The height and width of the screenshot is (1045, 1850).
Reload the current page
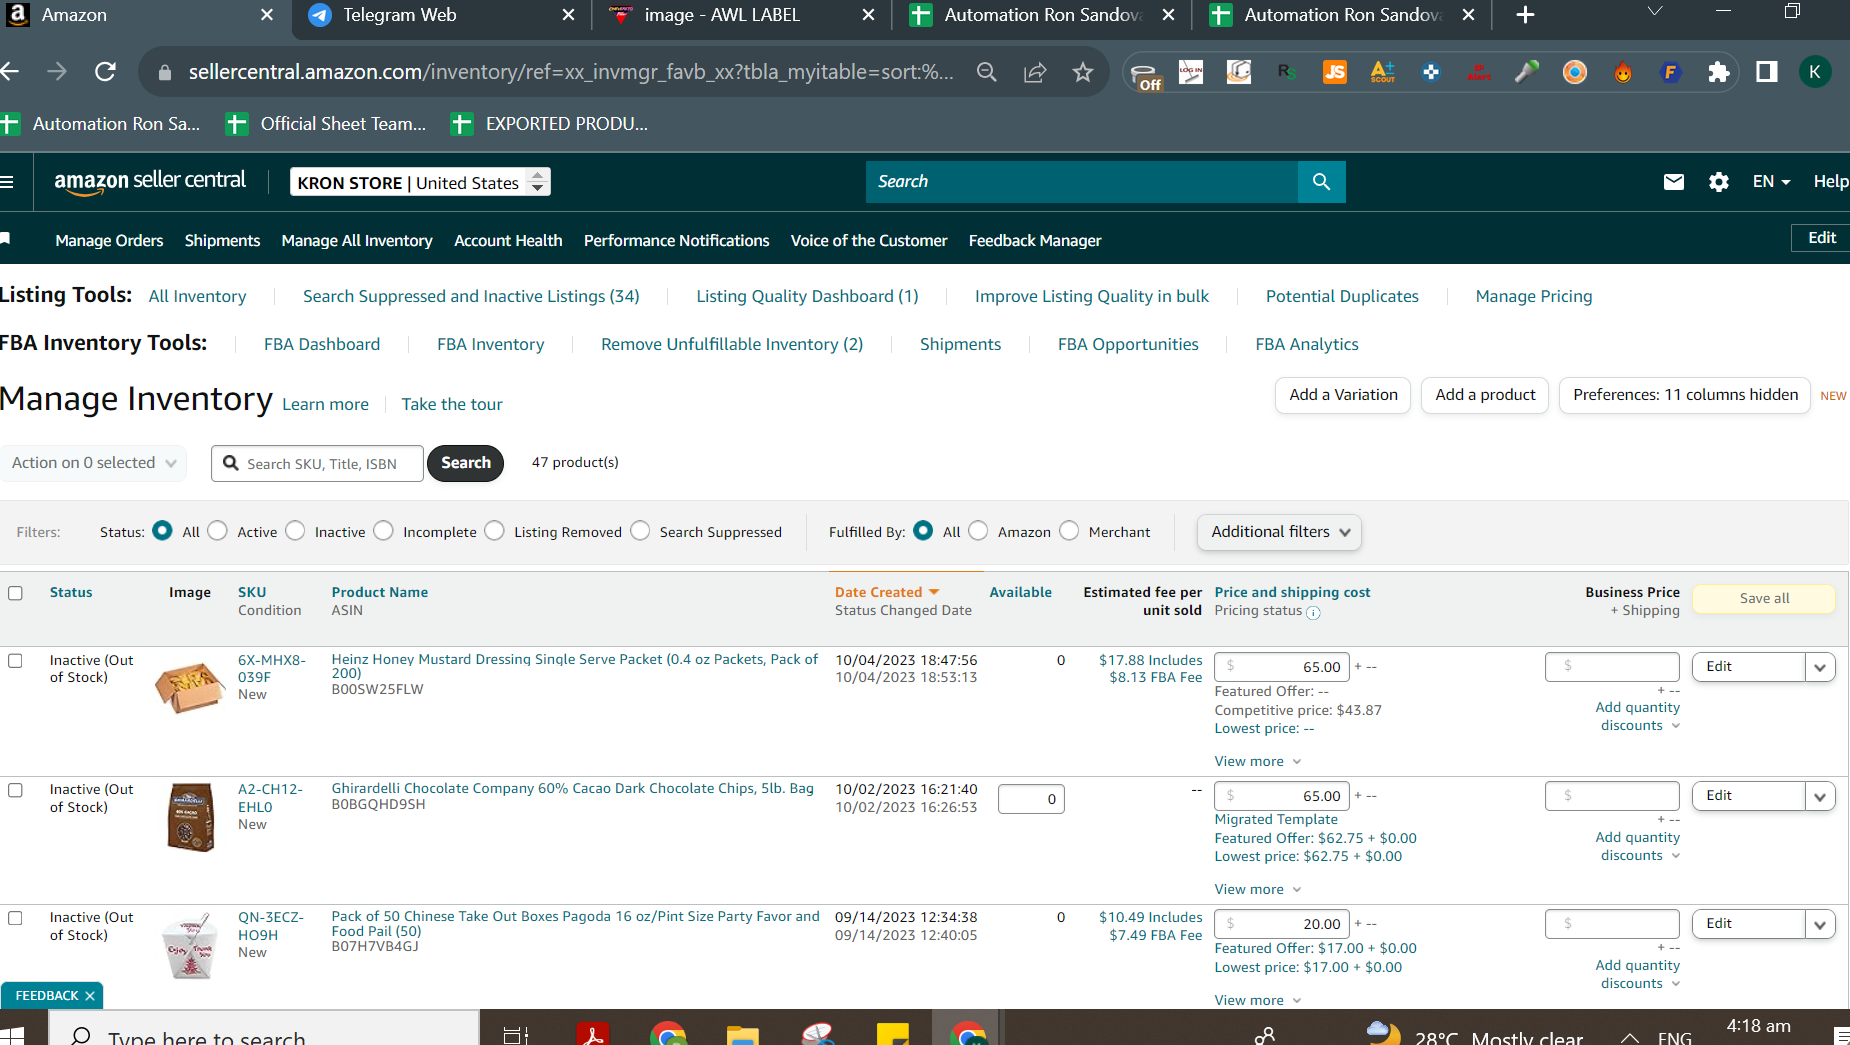[x=105, y=72]
